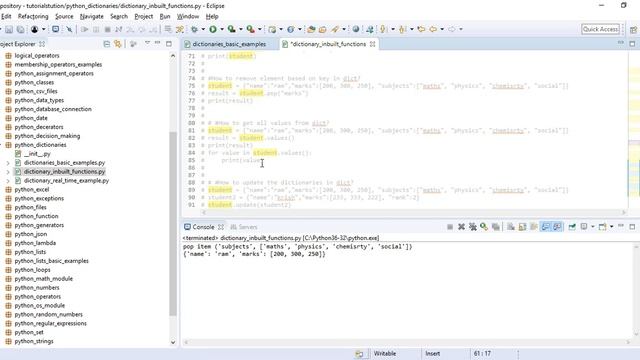Click the Debug bug icon in toolbar
Screen dimensions: 640x360
click(194, 29)
